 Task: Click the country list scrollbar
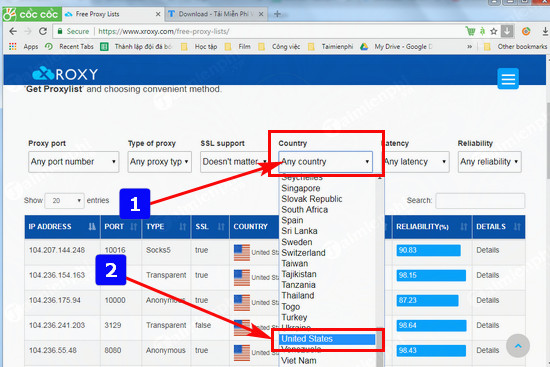380,270
